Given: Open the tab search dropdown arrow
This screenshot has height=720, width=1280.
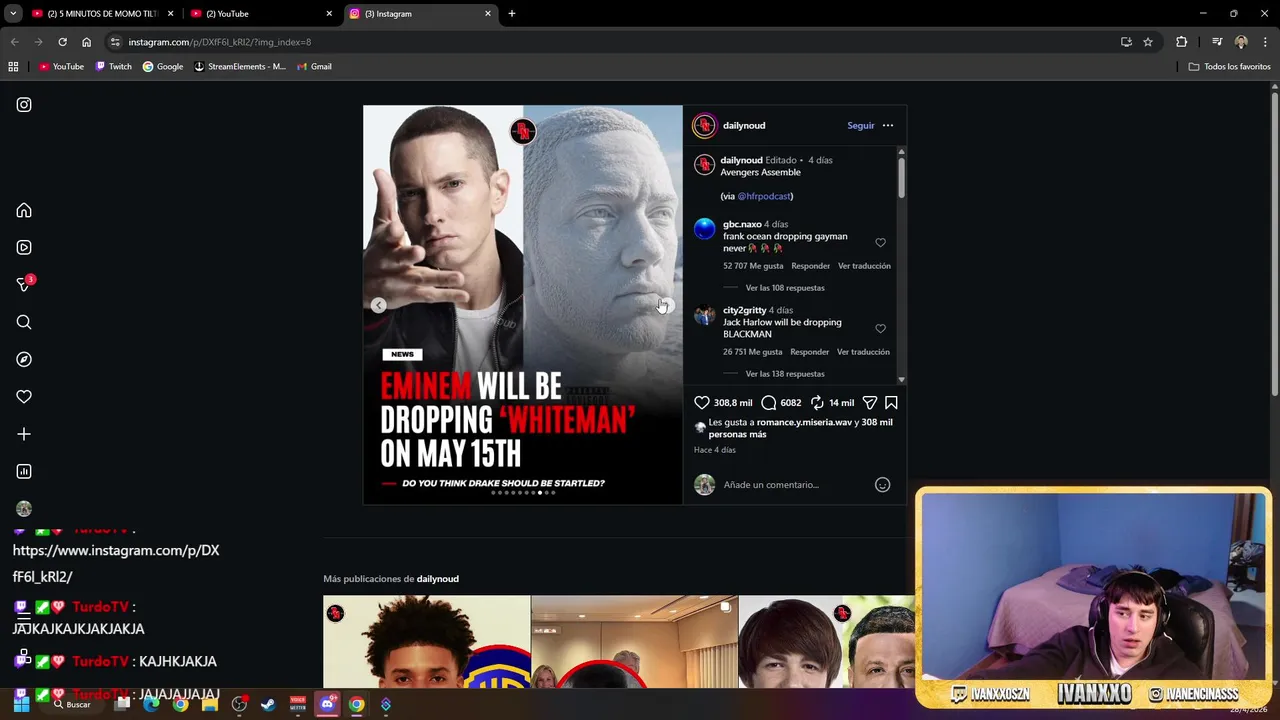Looking at the screenshot, I should coord(13,14).
